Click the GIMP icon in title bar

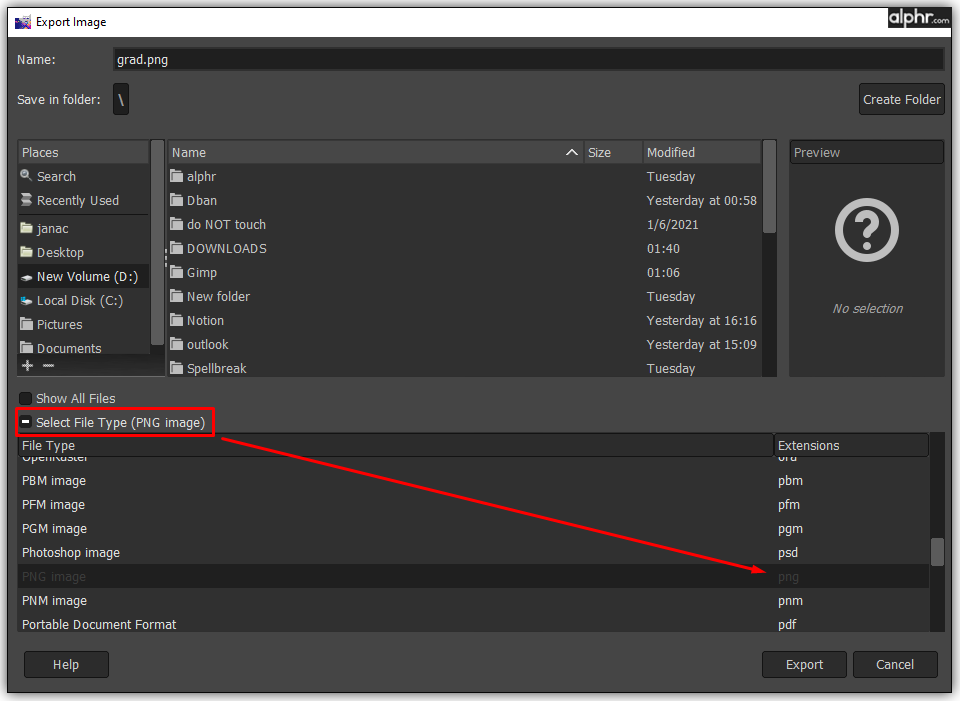pyautogui.click(x=23, y=22)
